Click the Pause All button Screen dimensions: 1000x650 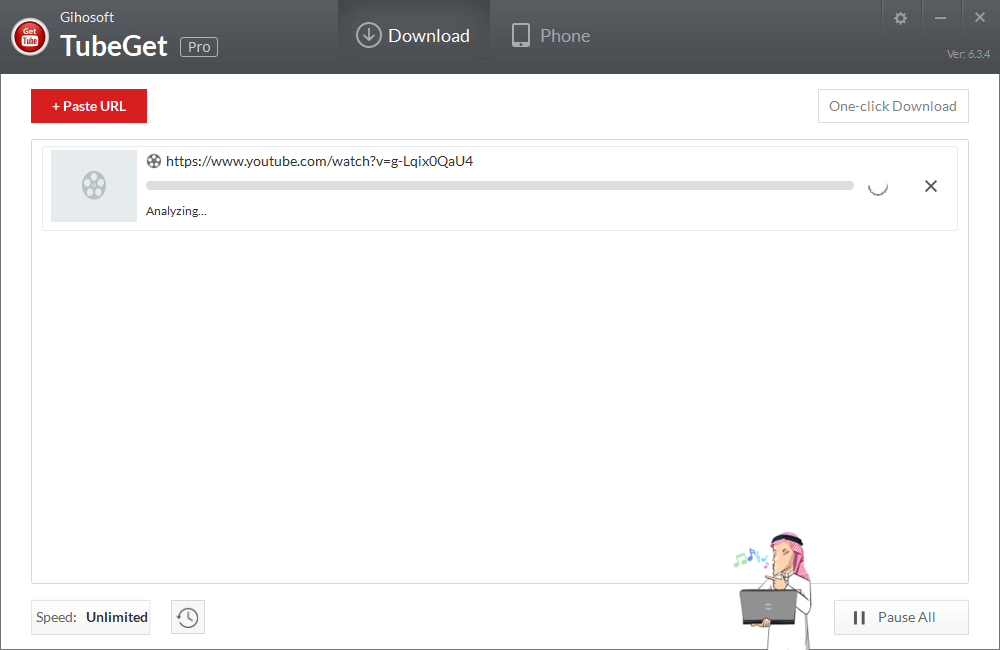point(901,617)
